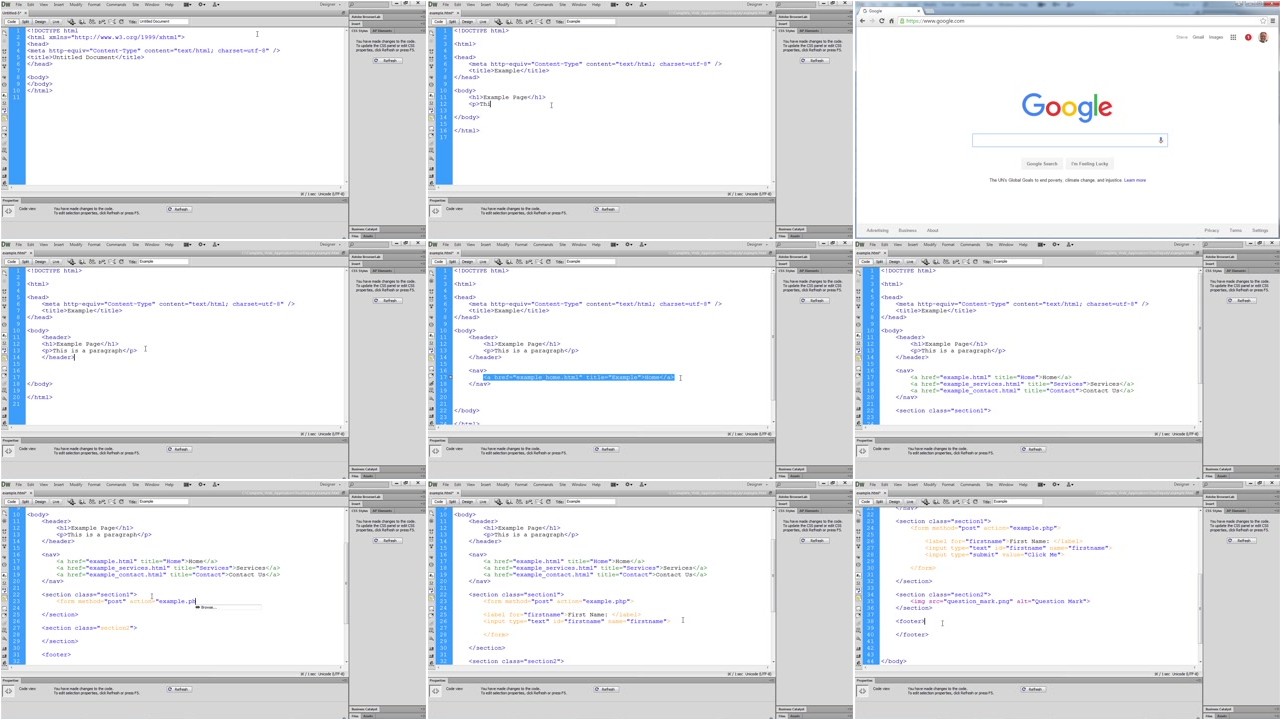The image size is (1281, 720).
Task: Expand Business Catalyst panel in Untitled Document frame
Action: 365,229
